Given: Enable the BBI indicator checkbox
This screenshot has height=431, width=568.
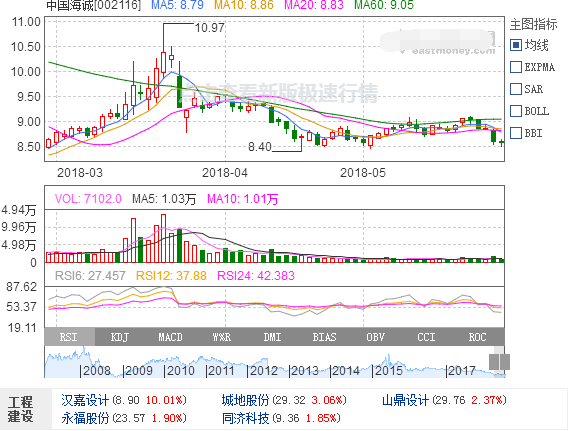Looking at the screenshot, I should (516, 133).
